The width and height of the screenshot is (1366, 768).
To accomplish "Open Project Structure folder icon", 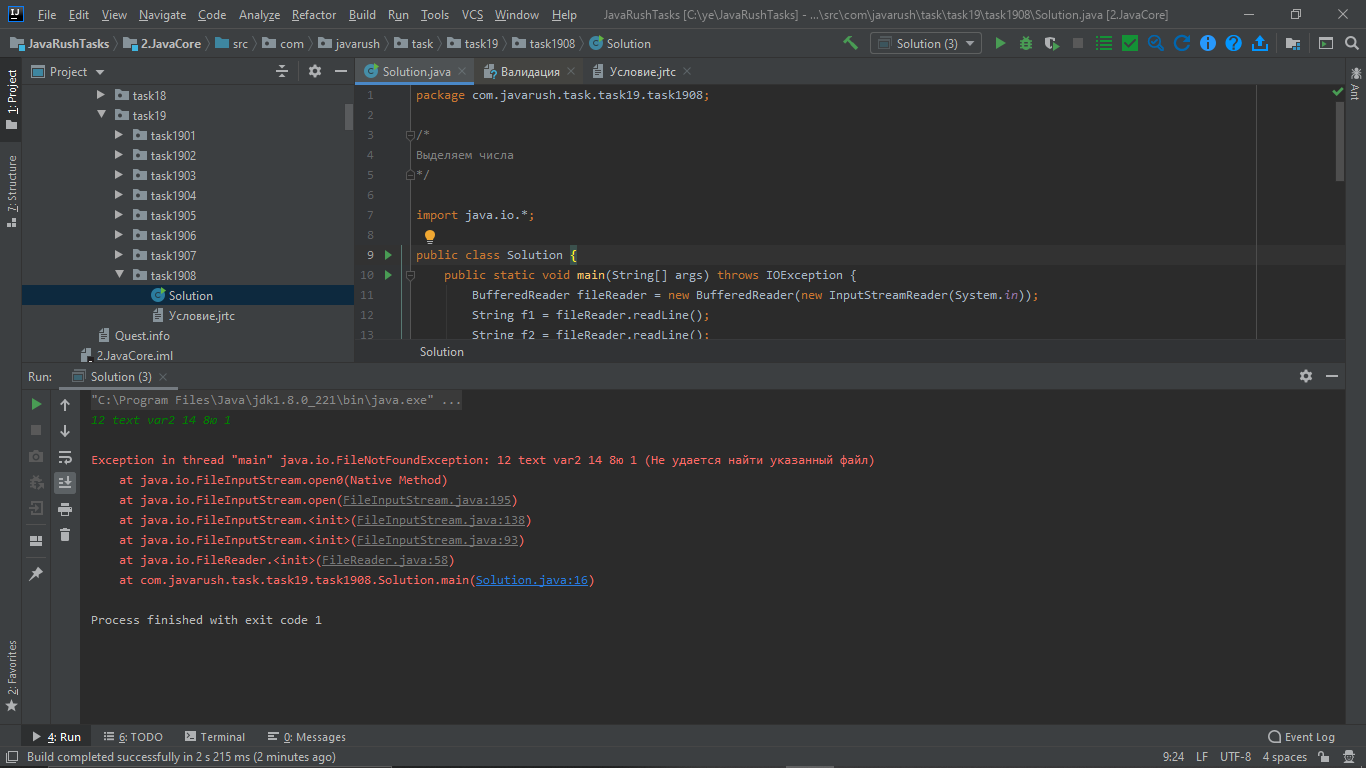I will click(1293, 43).
